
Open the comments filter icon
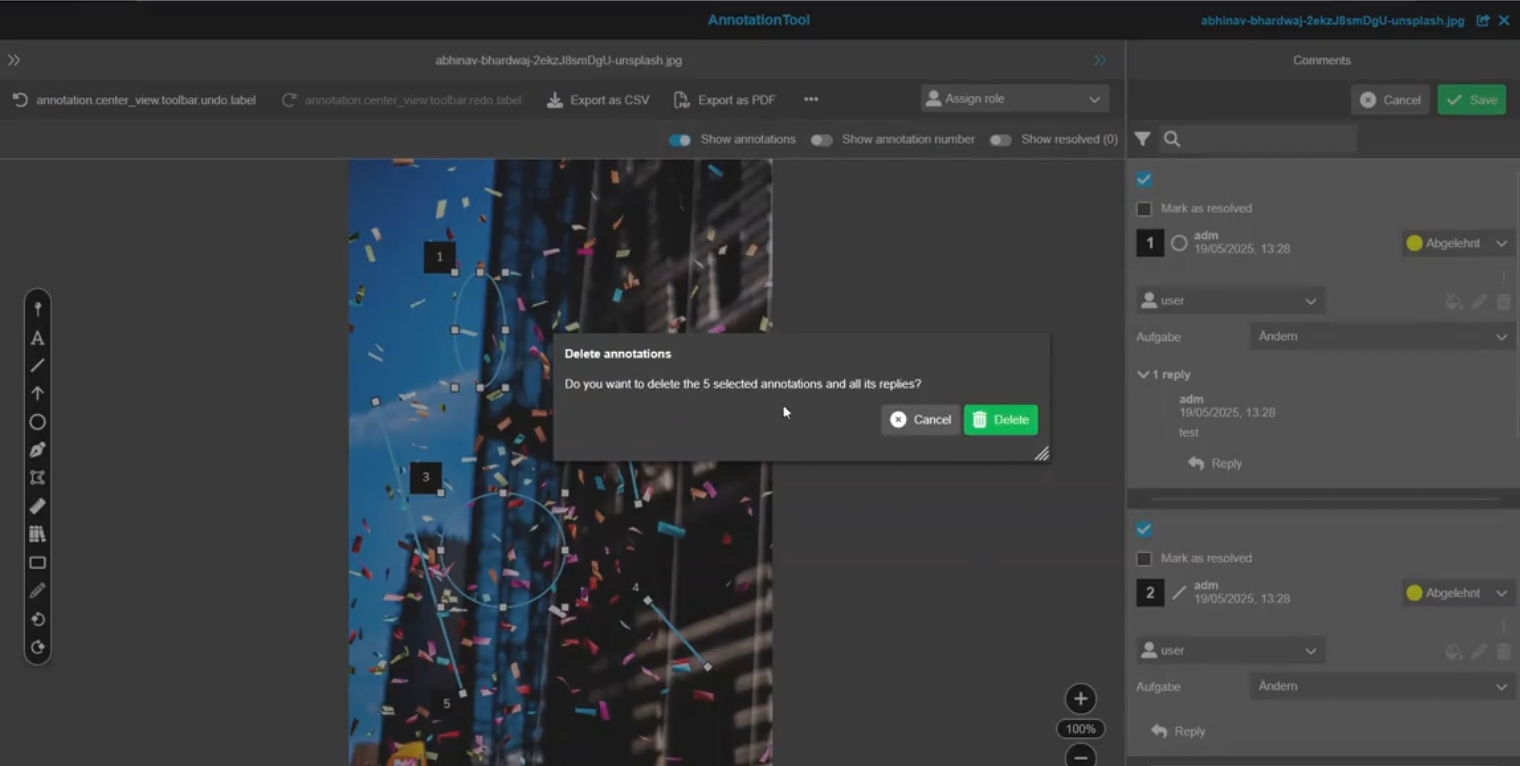click(1142, 139)
